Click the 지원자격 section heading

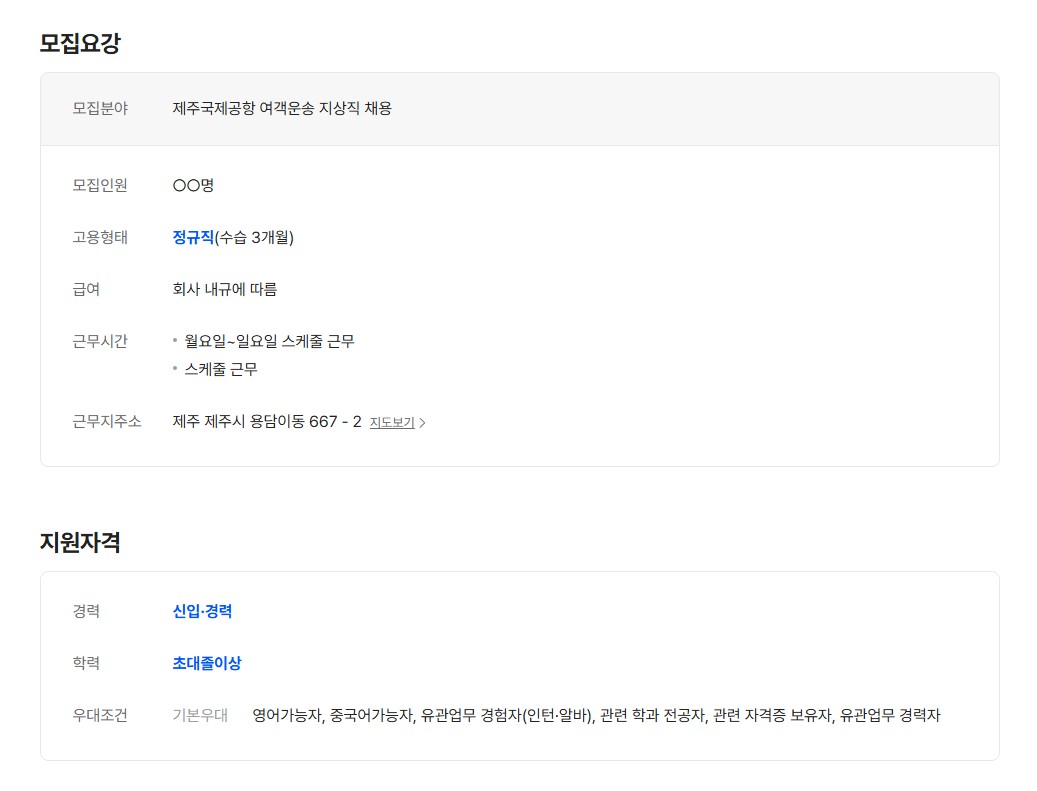pos(80,542)
